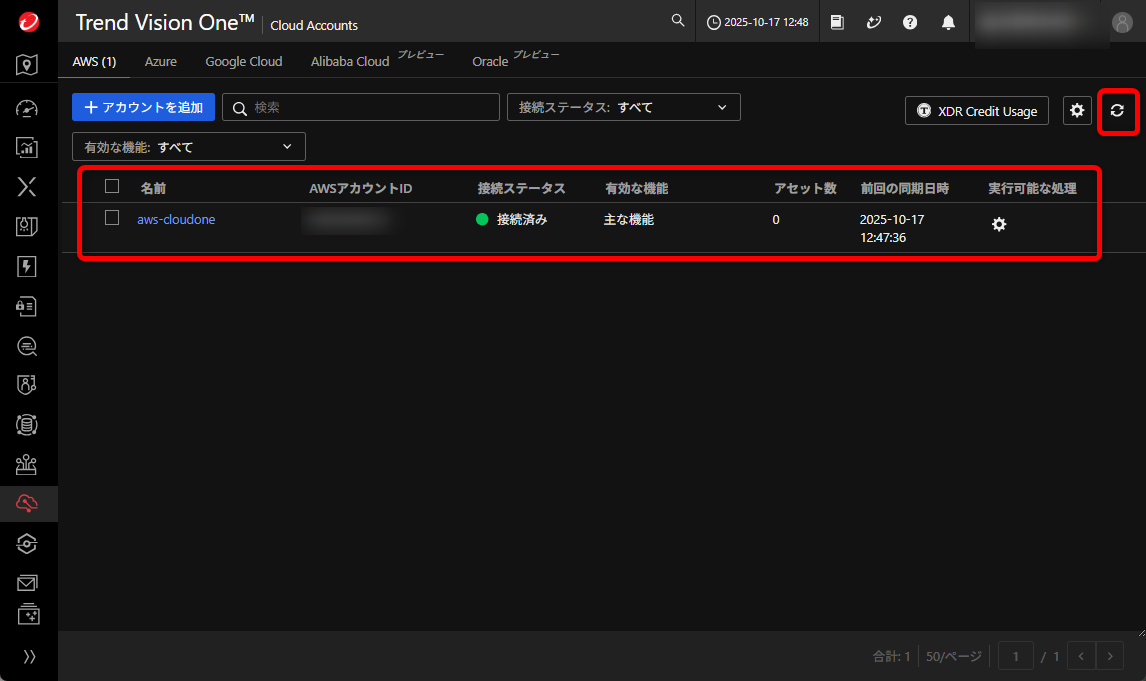This screenshot has height=681, width=1146.
Task: Click the header search magnifier icon
Action: pos(678,21)
